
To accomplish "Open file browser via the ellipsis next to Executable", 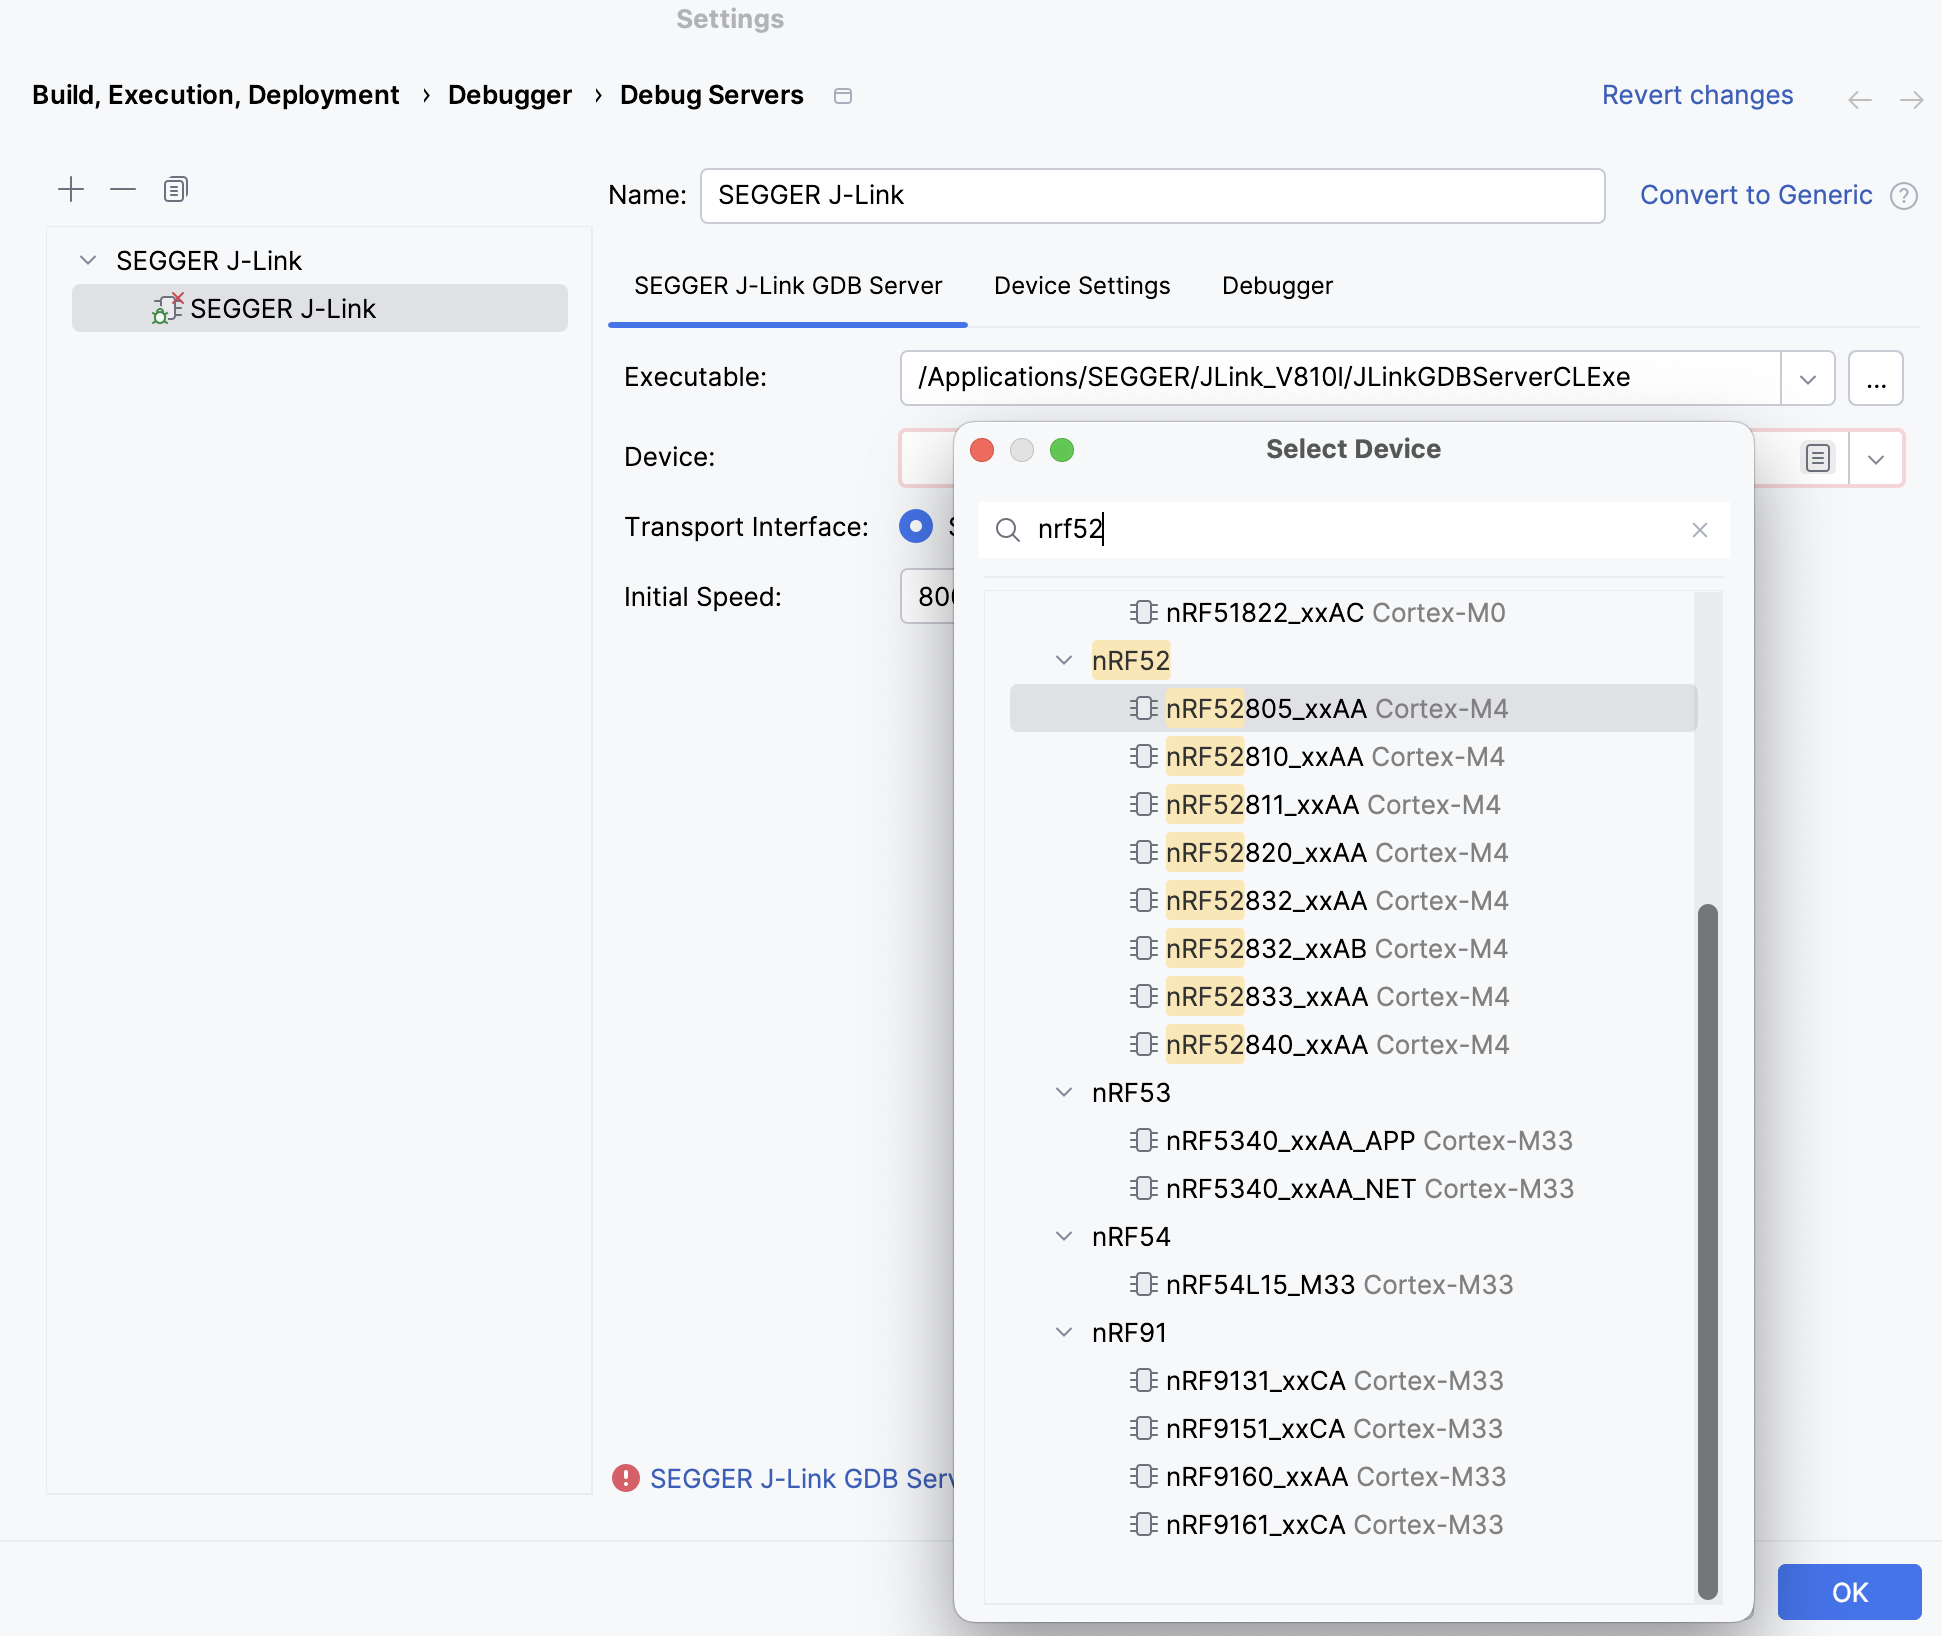I will tap(1876, 378).
